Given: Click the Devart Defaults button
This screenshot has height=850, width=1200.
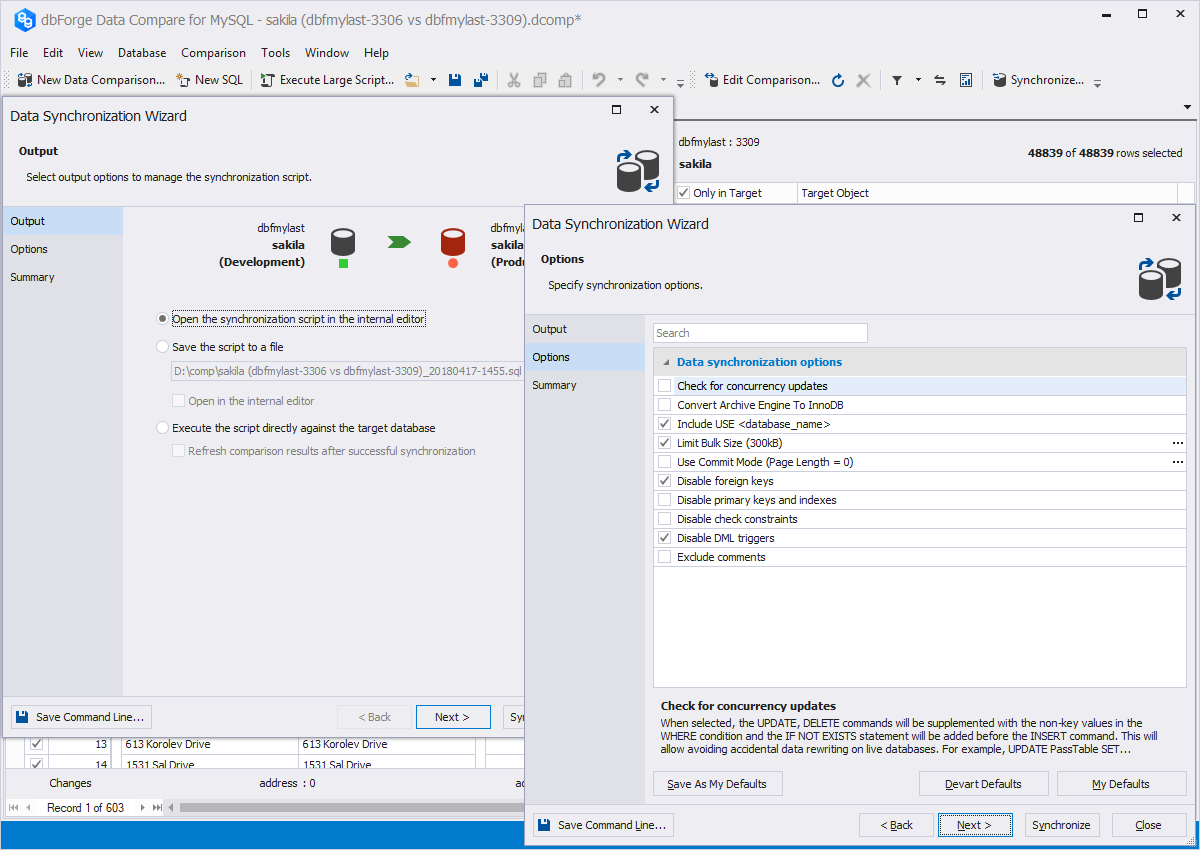Looking at the screenshot, I should coord(983,784).
